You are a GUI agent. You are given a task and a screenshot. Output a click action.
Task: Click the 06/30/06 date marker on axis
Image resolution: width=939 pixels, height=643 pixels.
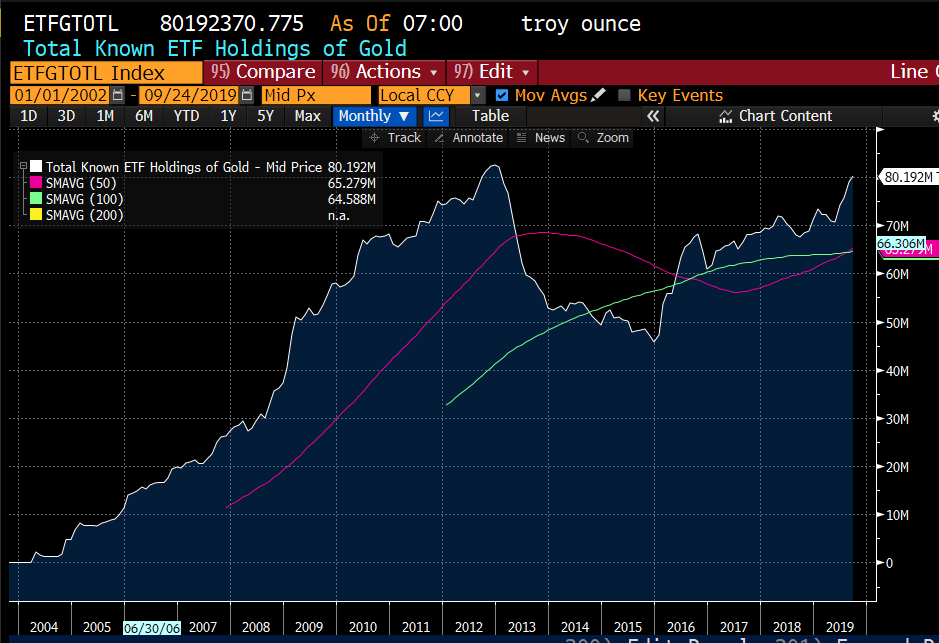pos(152,628)
